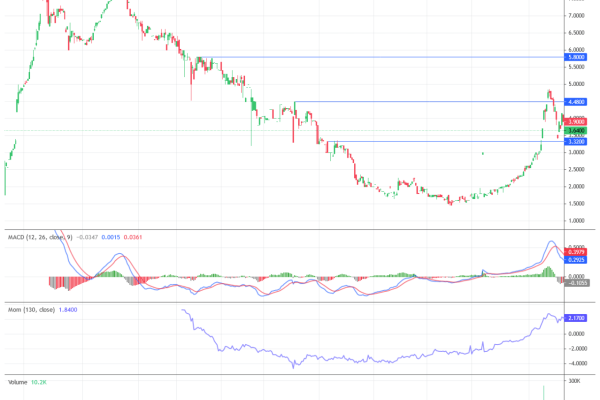Click the MACD indicator title in legend

(17, 235)
